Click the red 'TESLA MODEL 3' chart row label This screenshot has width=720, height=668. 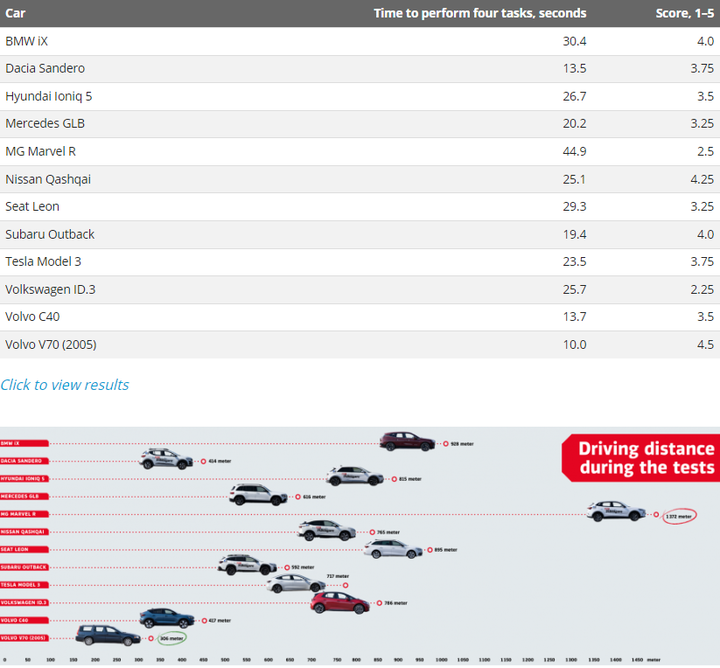pos(24,585)
